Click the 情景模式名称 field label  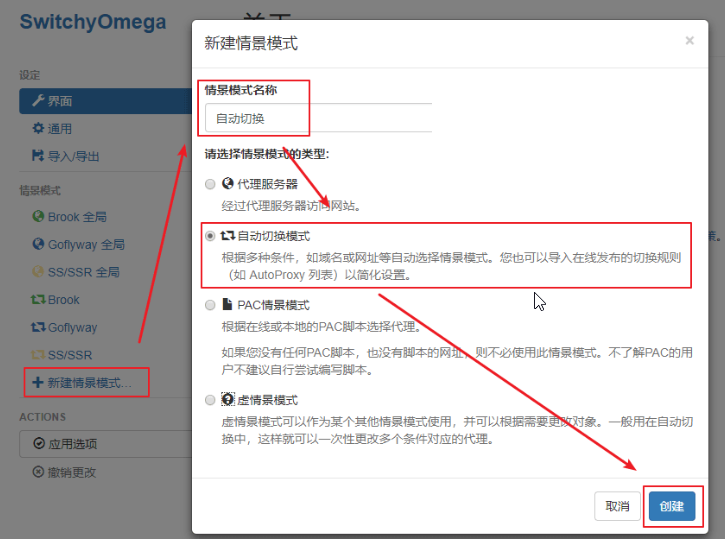[x=241, y=90]
